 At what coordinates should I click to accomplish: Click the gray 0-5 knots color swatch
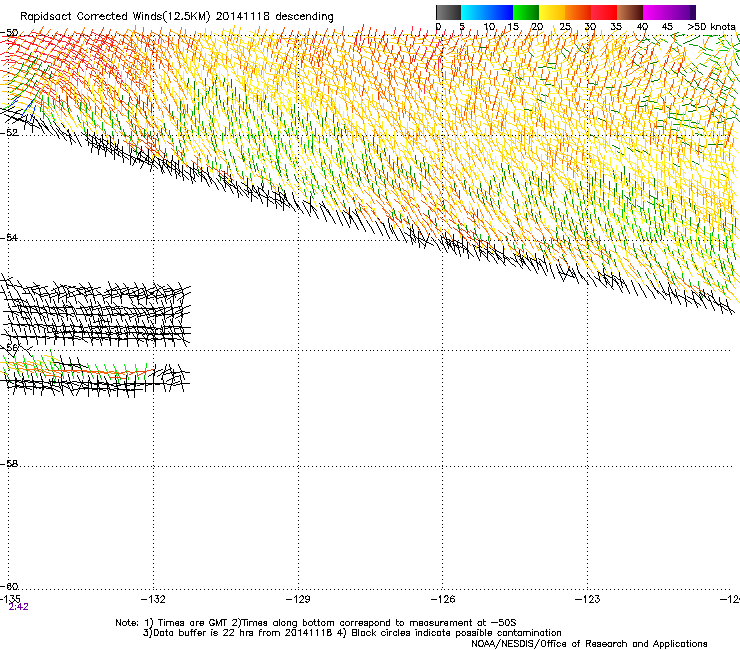(448, 12)
